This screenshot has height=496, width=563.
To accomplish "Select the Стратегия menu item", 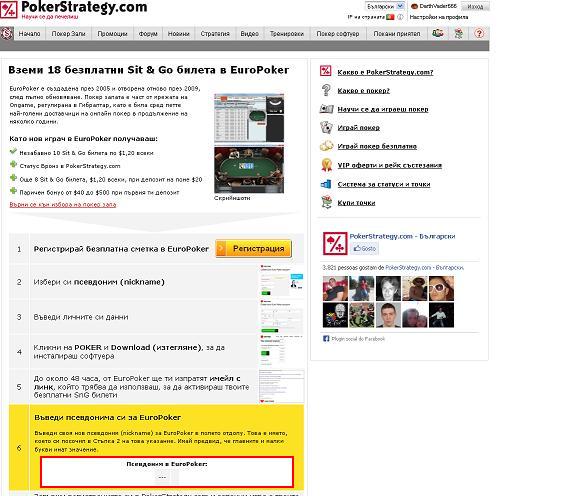I will (215, 33).
